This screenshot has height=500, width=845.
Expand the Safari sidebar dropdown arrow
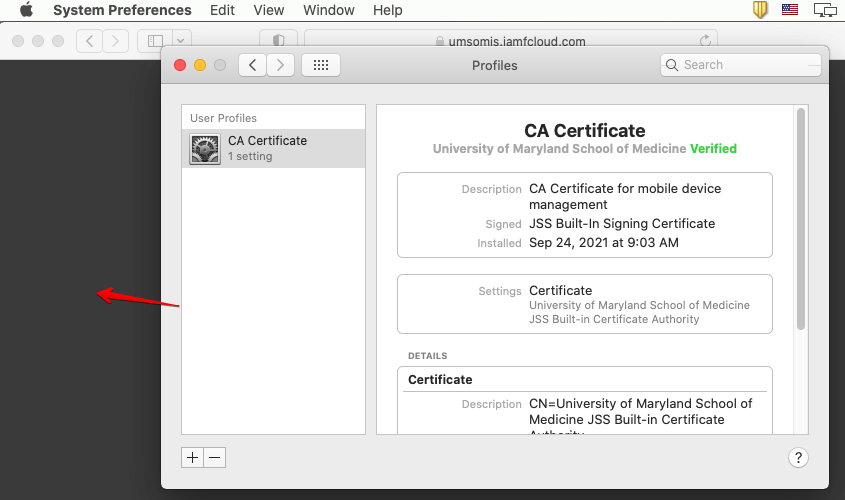coord(181,41)
